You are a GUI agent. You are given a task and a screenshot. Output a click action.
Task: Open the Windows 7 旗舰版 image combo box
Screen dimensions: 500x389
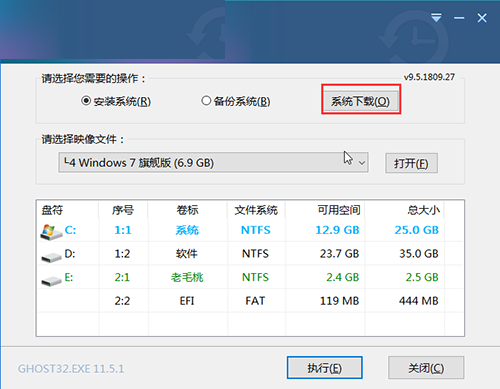213,163
